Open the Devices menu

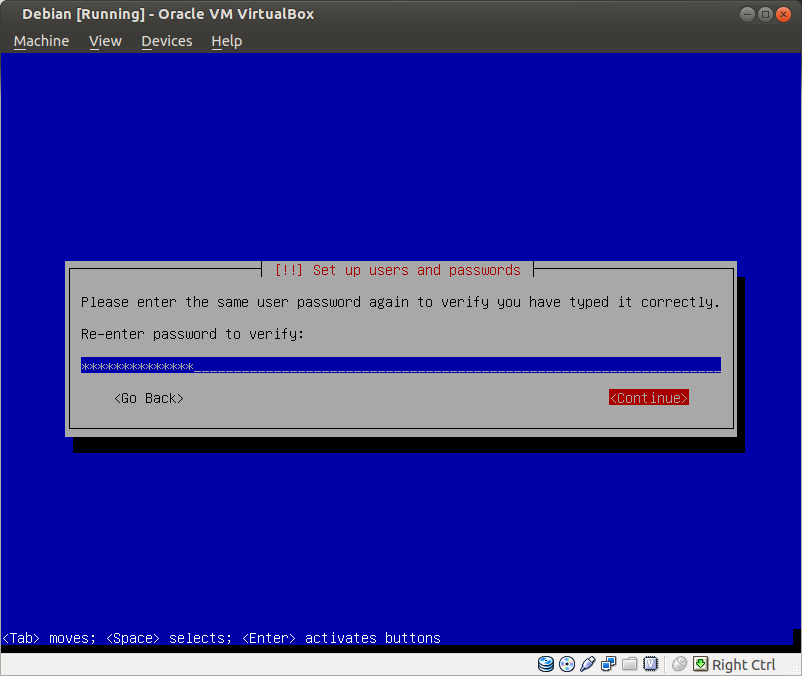pos(166,41)
